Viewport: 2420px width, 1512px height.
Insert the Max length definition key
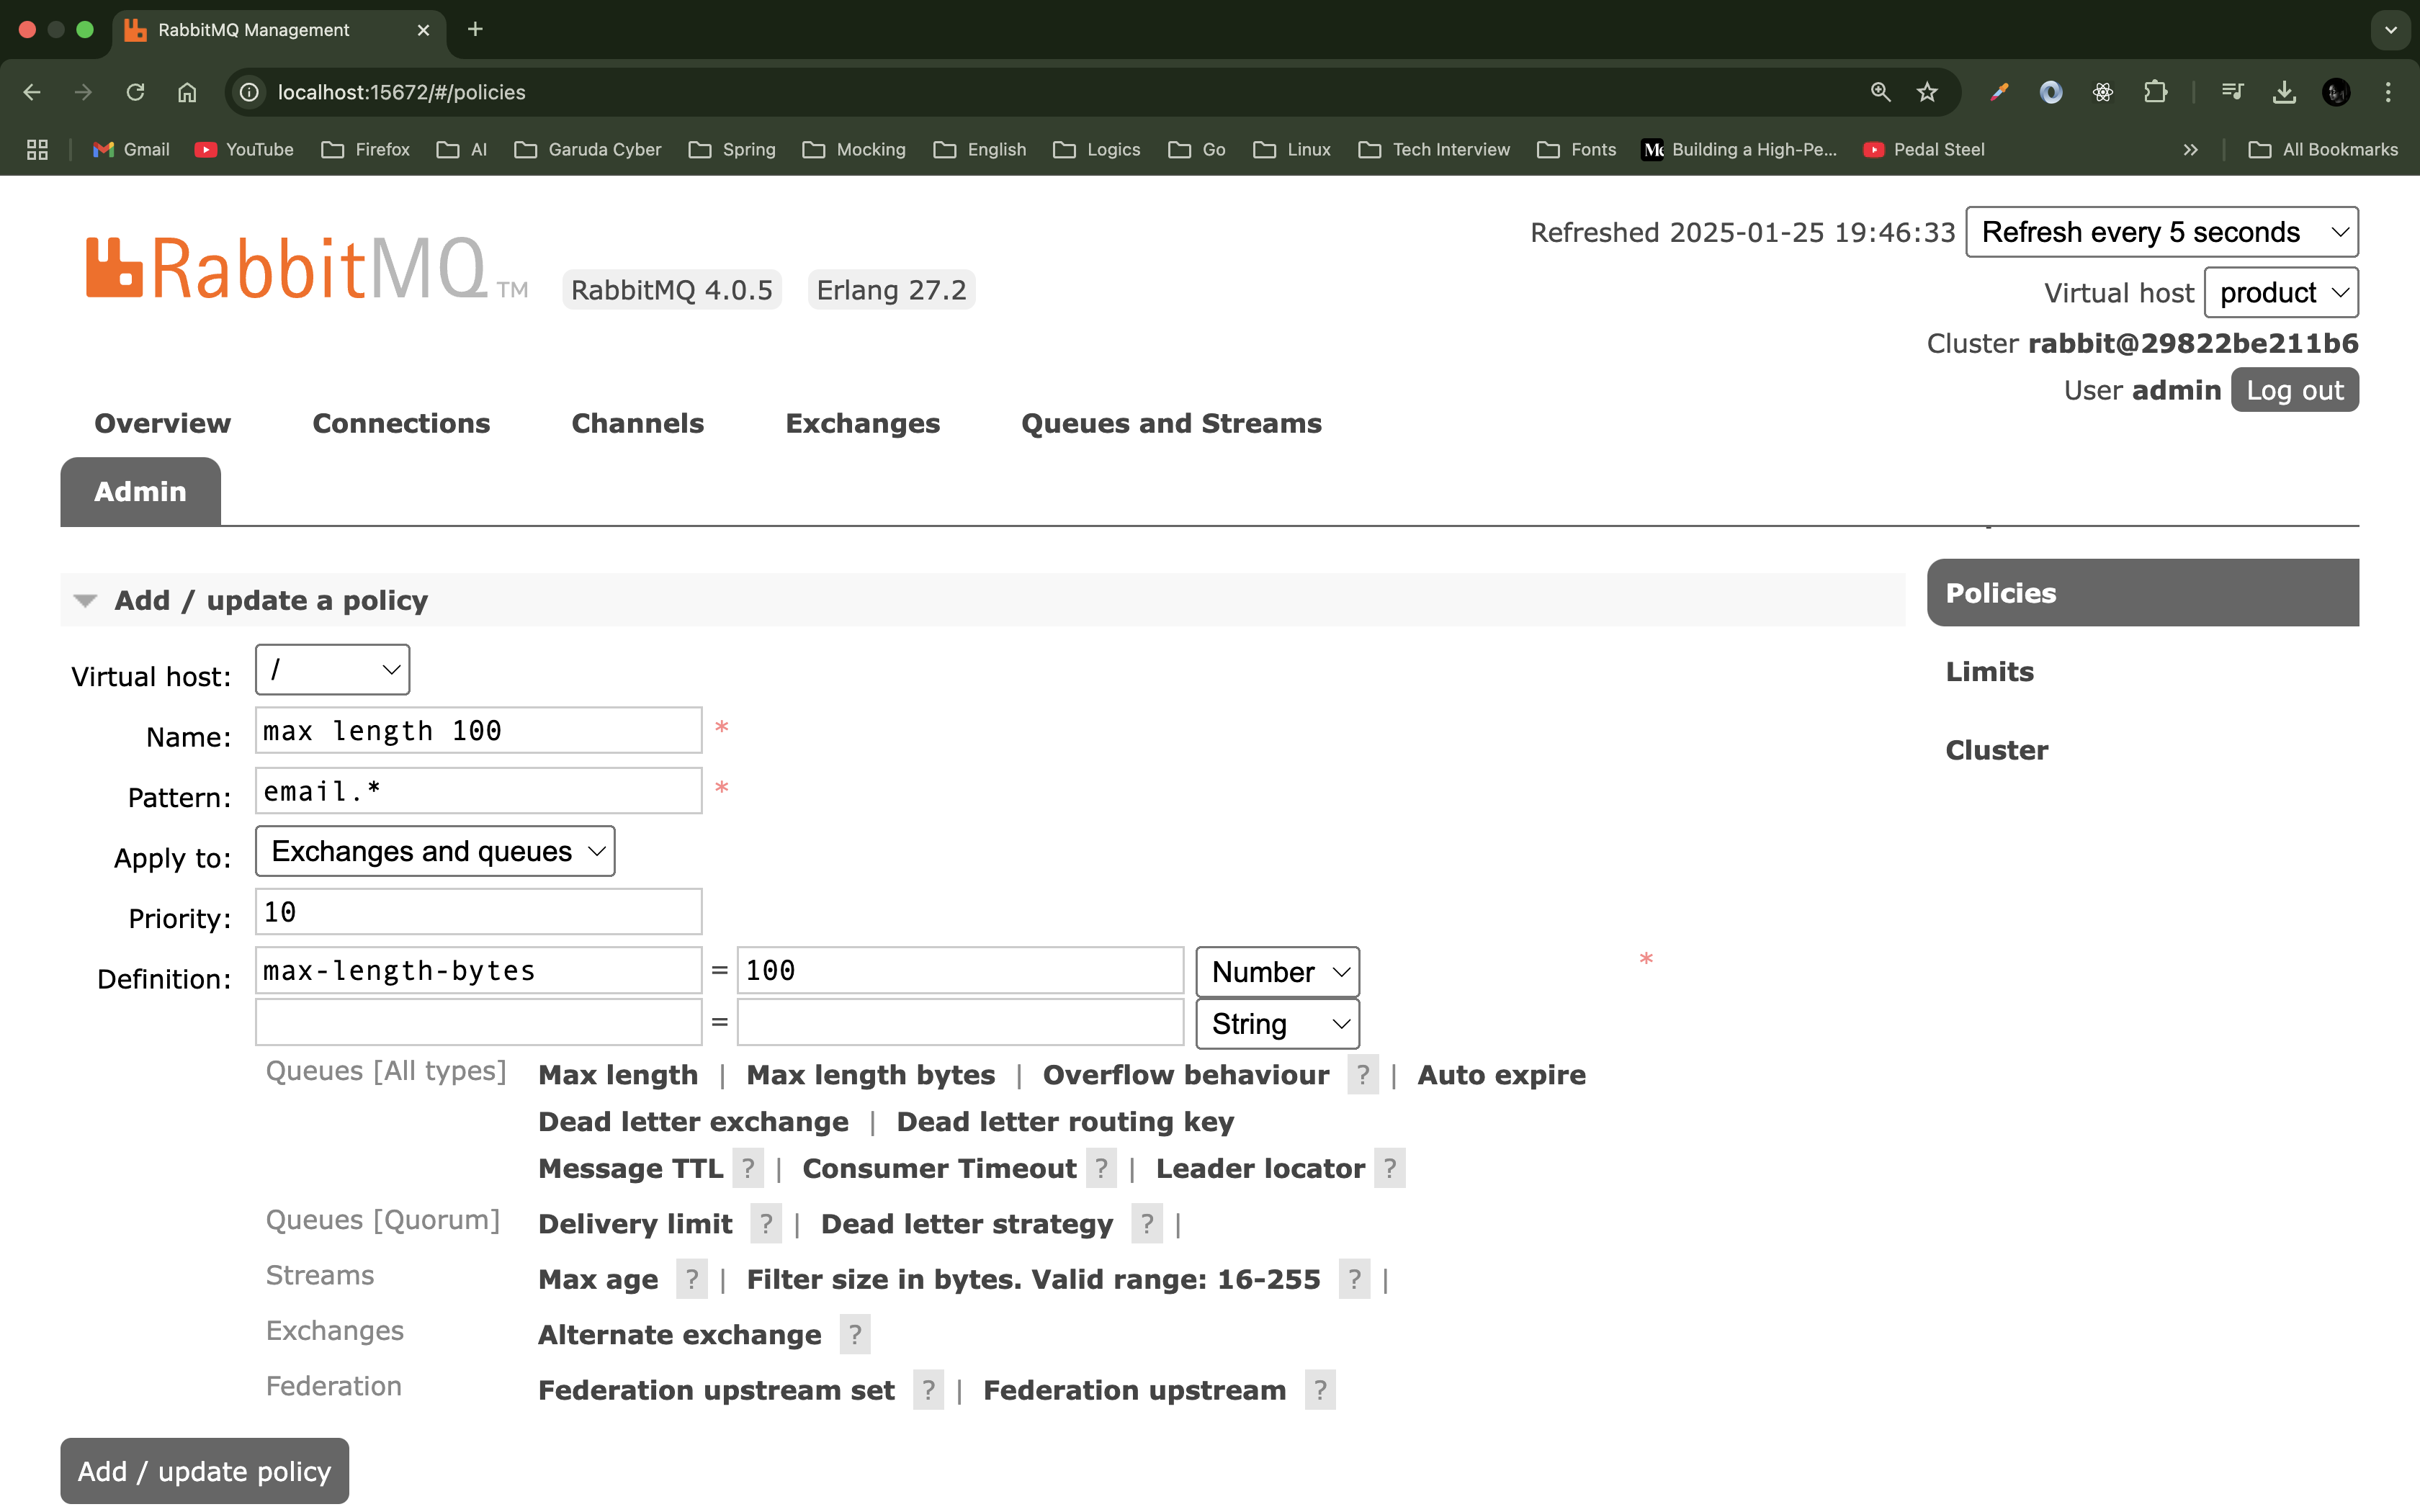(x=618, y=1075)
